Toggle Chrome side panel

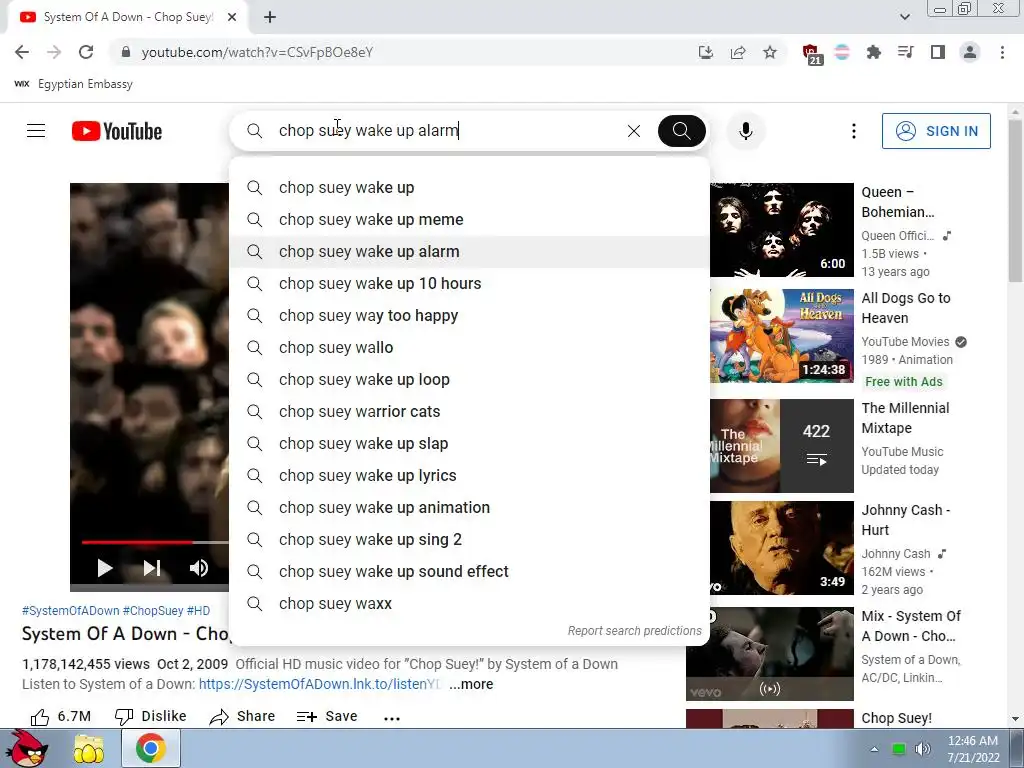click(938, 52)
